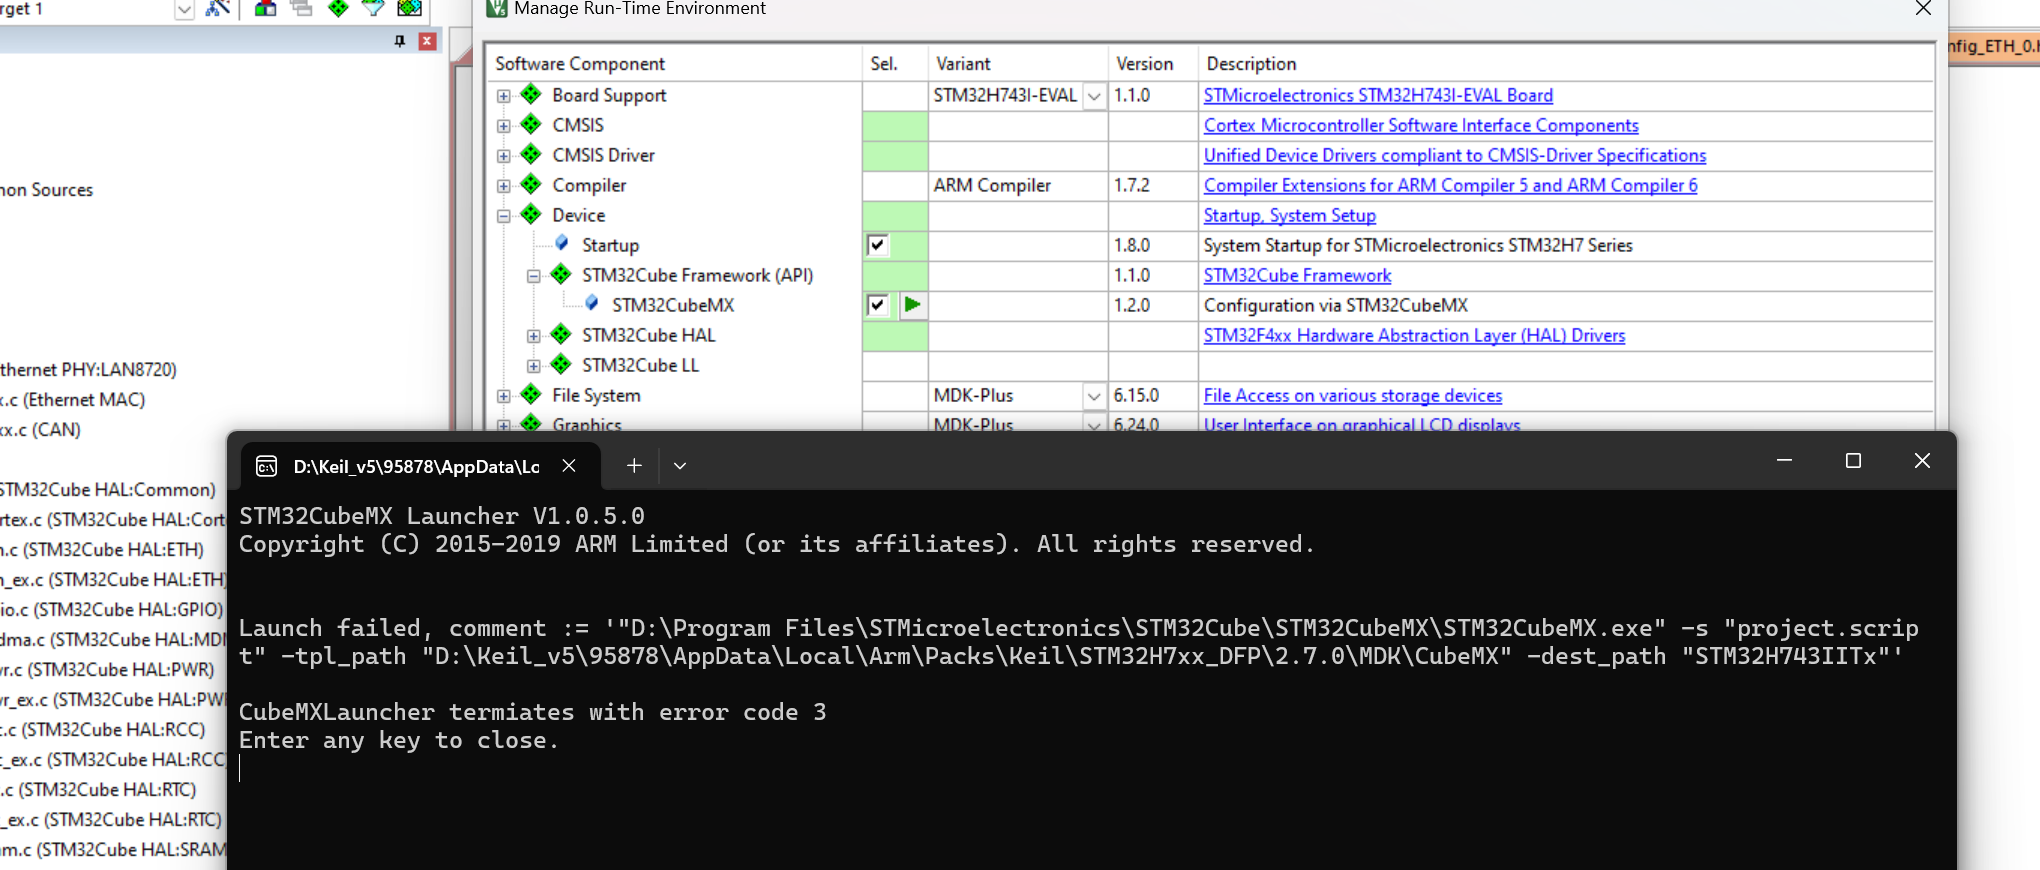Open the Target selector dropdown arrow
2040x870 pixels.
pos(184,9)
